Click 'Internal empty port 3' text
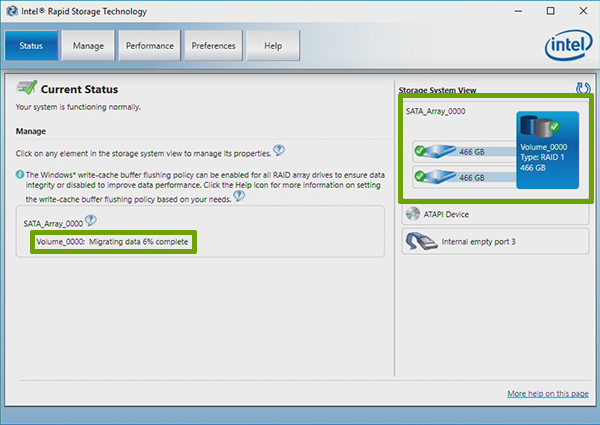 click(478, 242)
